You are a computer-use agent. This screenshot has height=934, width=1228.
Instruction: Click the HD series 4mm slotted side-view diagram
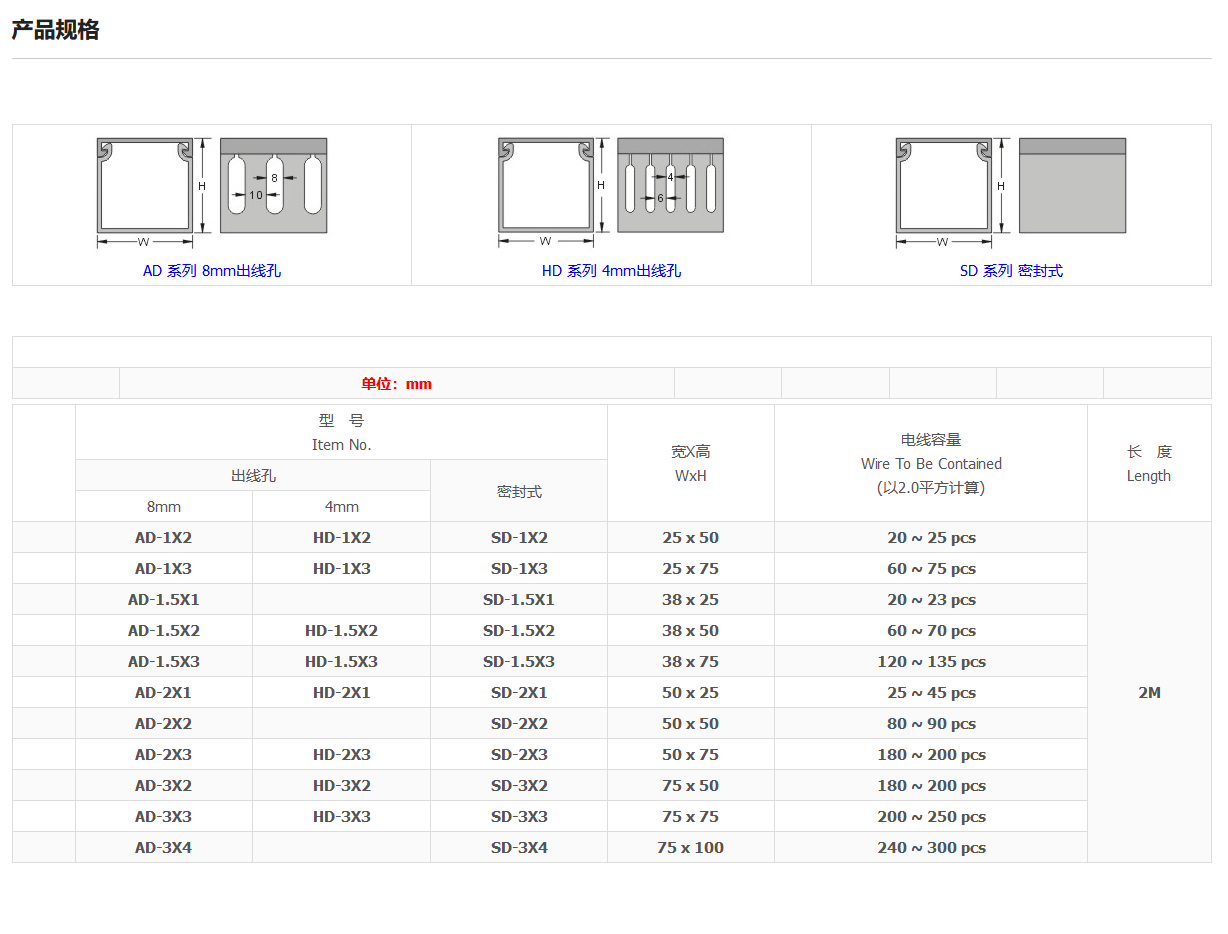click(x=670, y=186)
